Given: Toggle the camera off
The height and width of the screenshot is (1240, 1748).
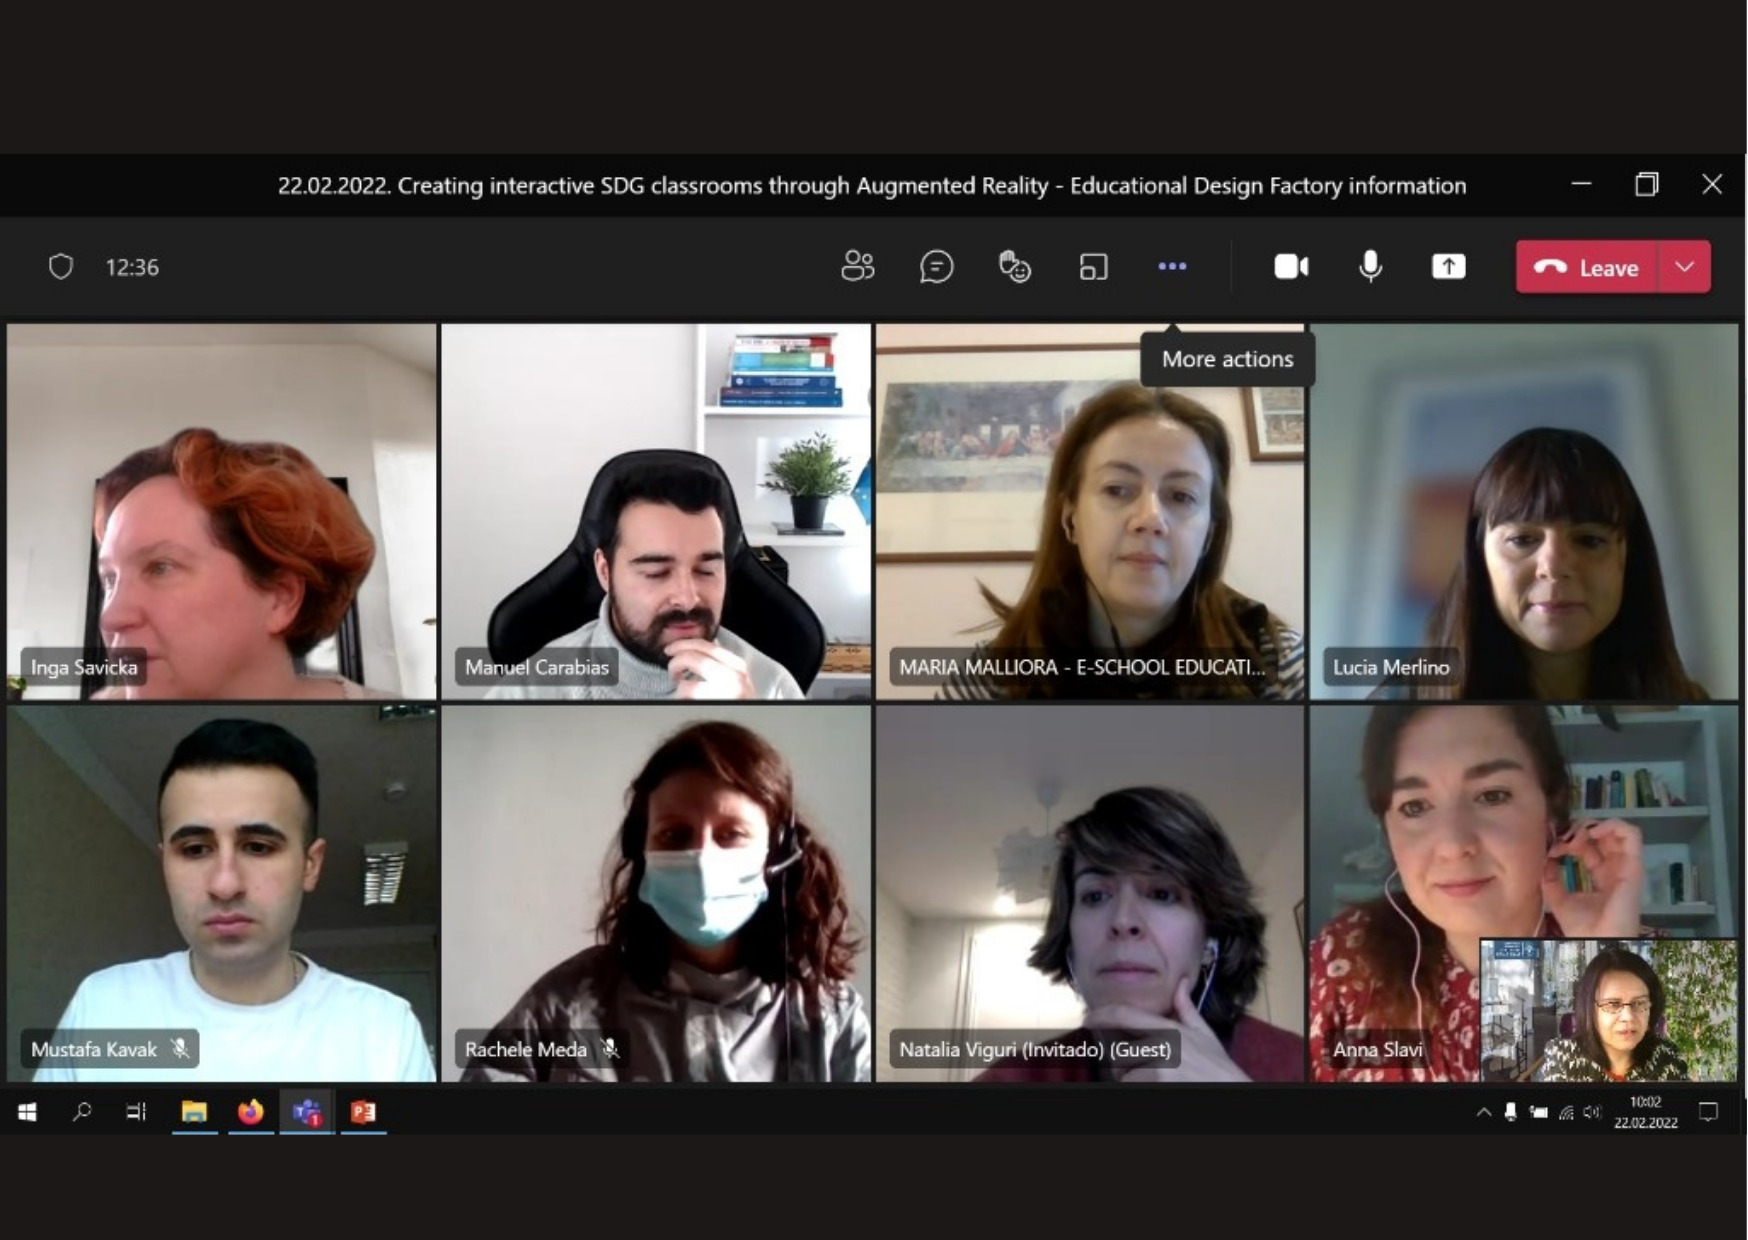Looking at the screenshot, I should (1291, 266).
